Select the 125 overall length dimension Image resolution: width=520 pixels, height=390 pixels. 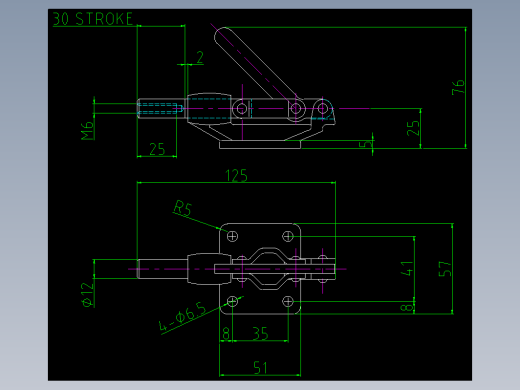tap(236, 175)
